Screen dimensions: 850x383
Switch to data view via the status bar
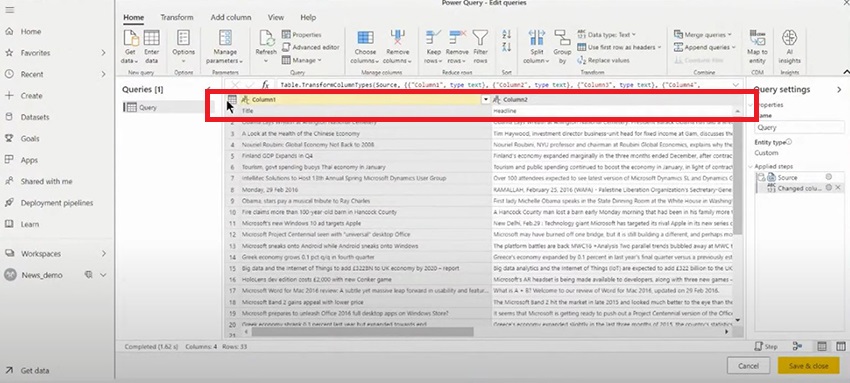point(822,346)
